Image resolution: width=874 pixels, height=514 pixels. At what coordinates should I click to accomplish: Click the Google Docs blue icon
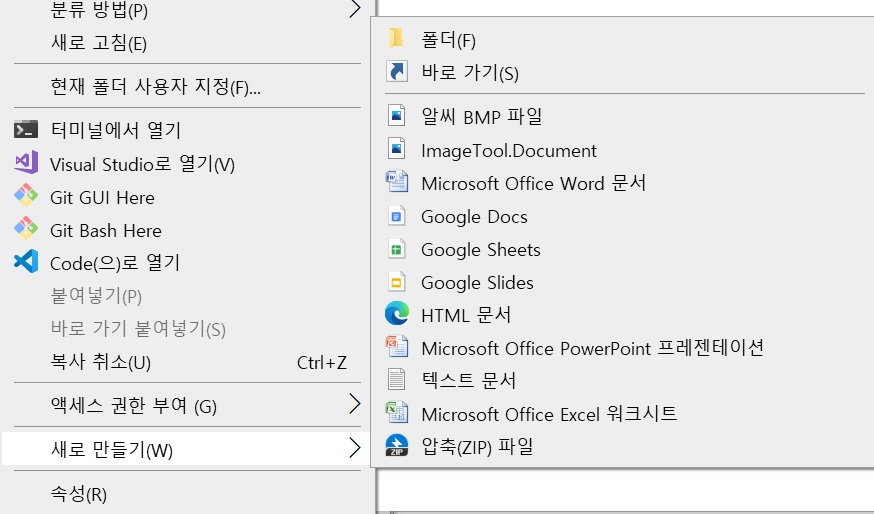click(396, 216)
